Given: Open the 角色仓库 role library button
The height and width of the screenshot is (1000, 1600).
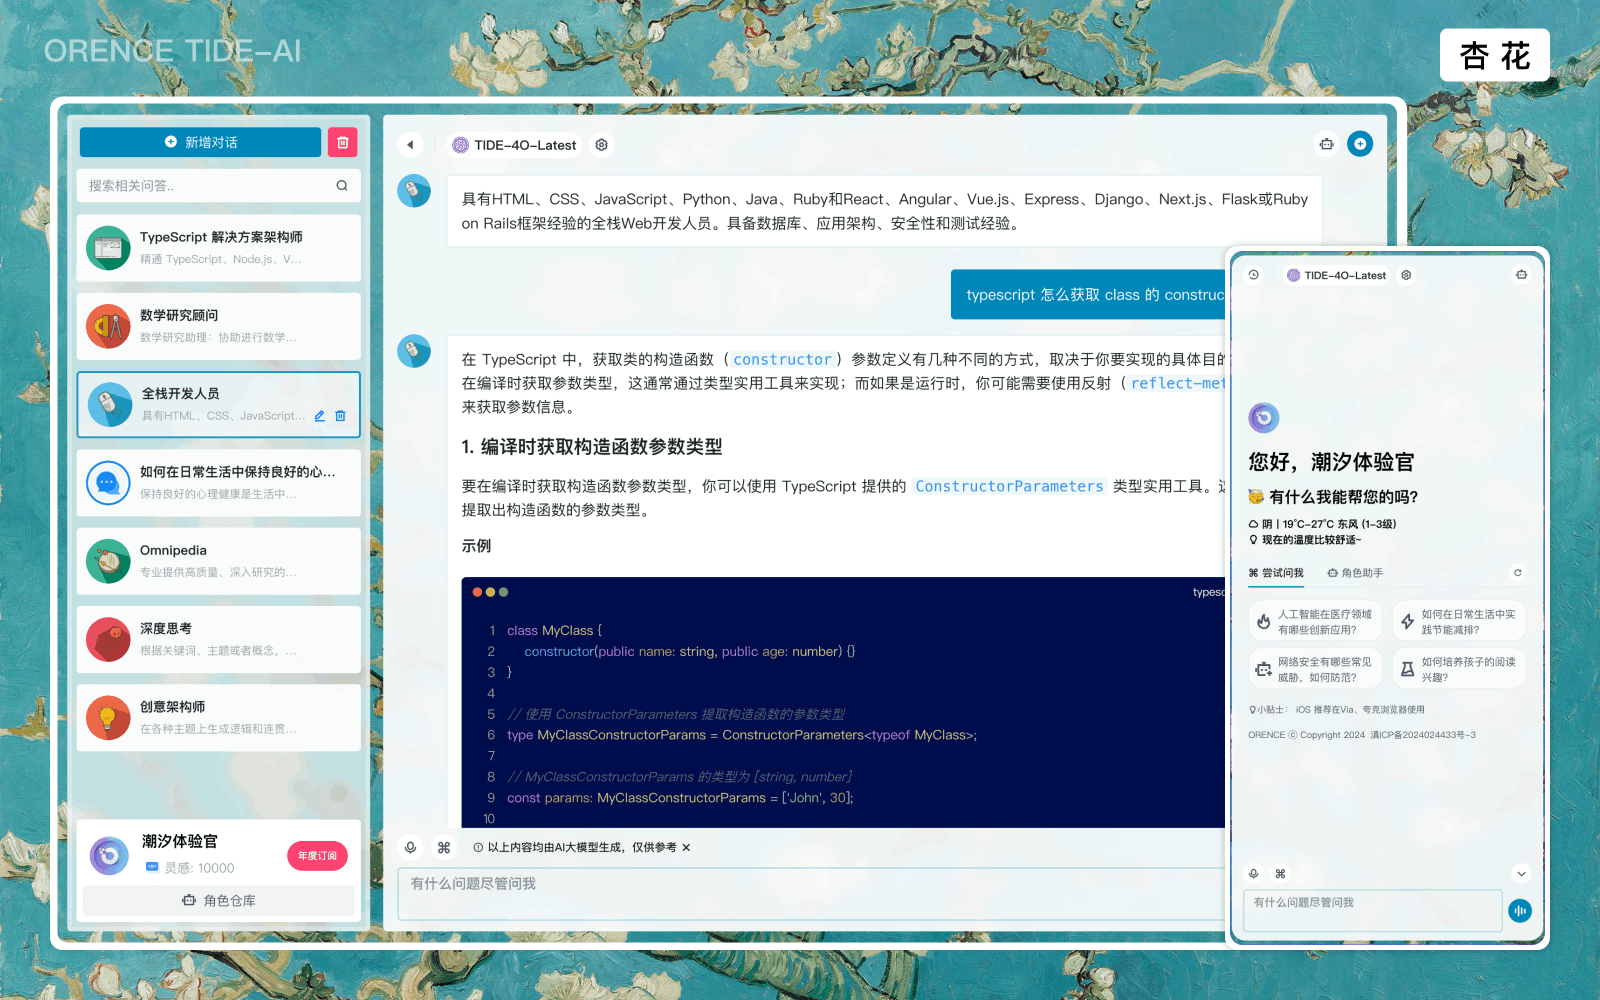Looking at the screenshot, I should [219, 900].
